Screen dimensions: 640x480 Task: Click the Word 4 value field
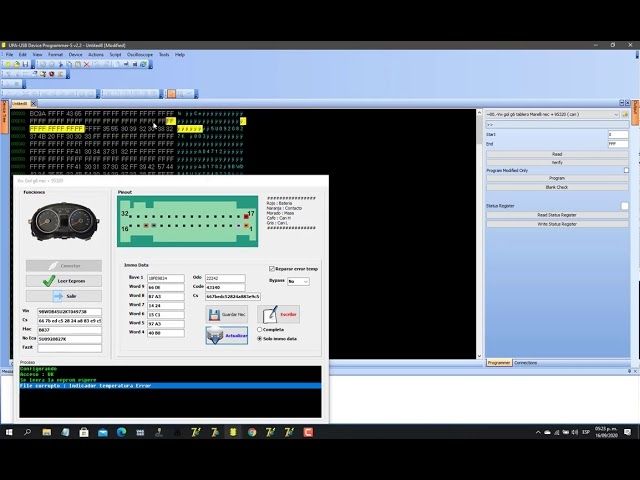166,333
